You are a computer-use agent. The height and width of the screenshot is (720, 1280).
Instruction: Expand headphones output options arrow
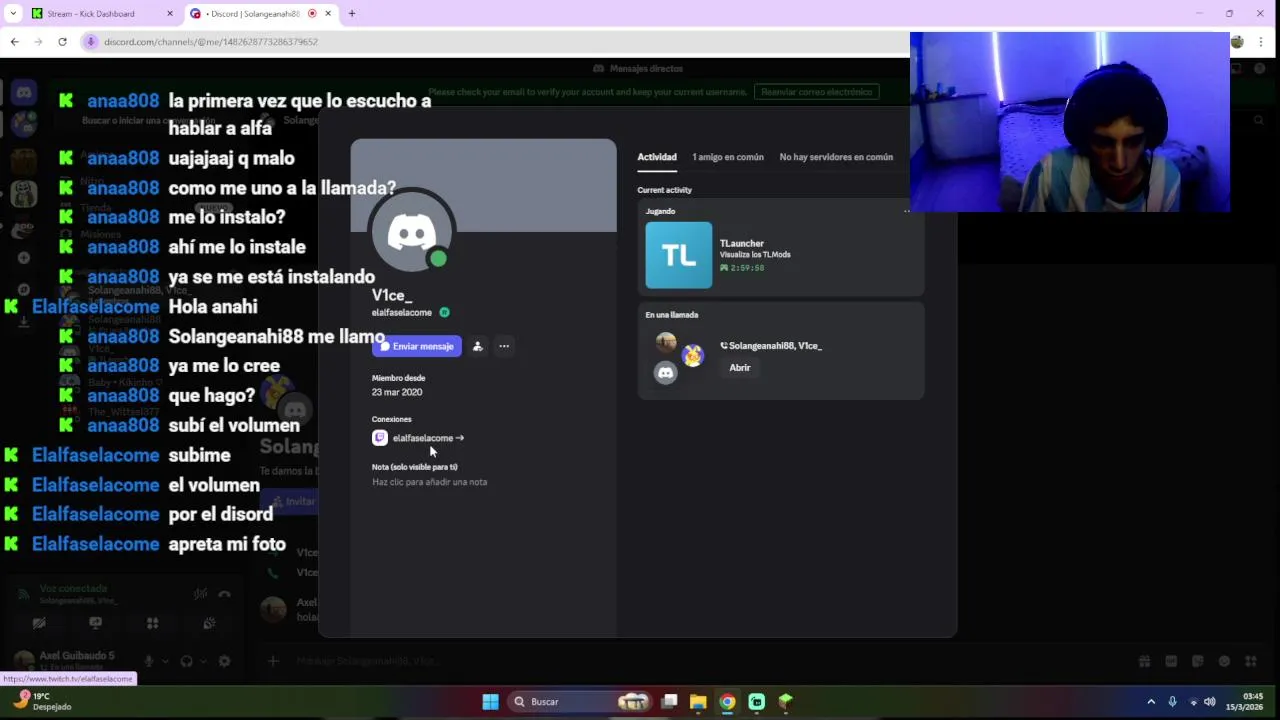pos(202,661)
